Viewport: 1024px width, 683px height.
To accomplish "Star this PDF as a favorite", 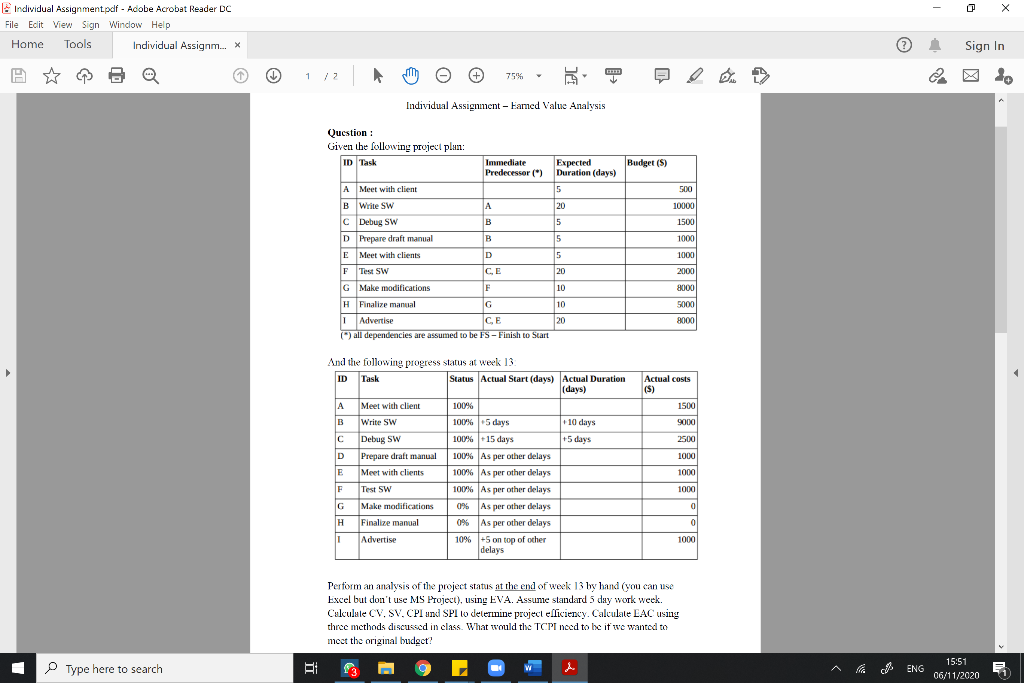I will [52, 75].
